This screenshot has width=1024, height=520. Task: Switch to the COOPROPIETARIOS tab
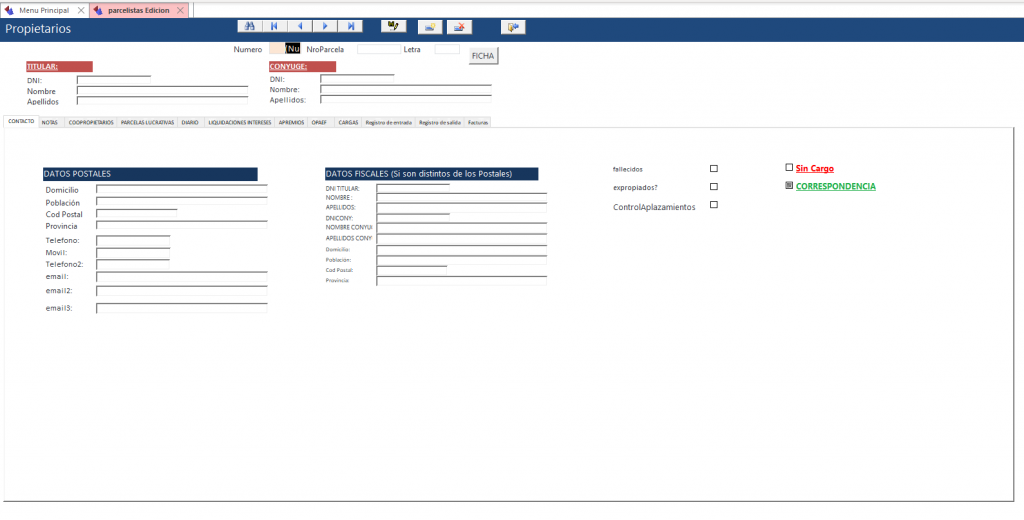[x=91, y=122]
